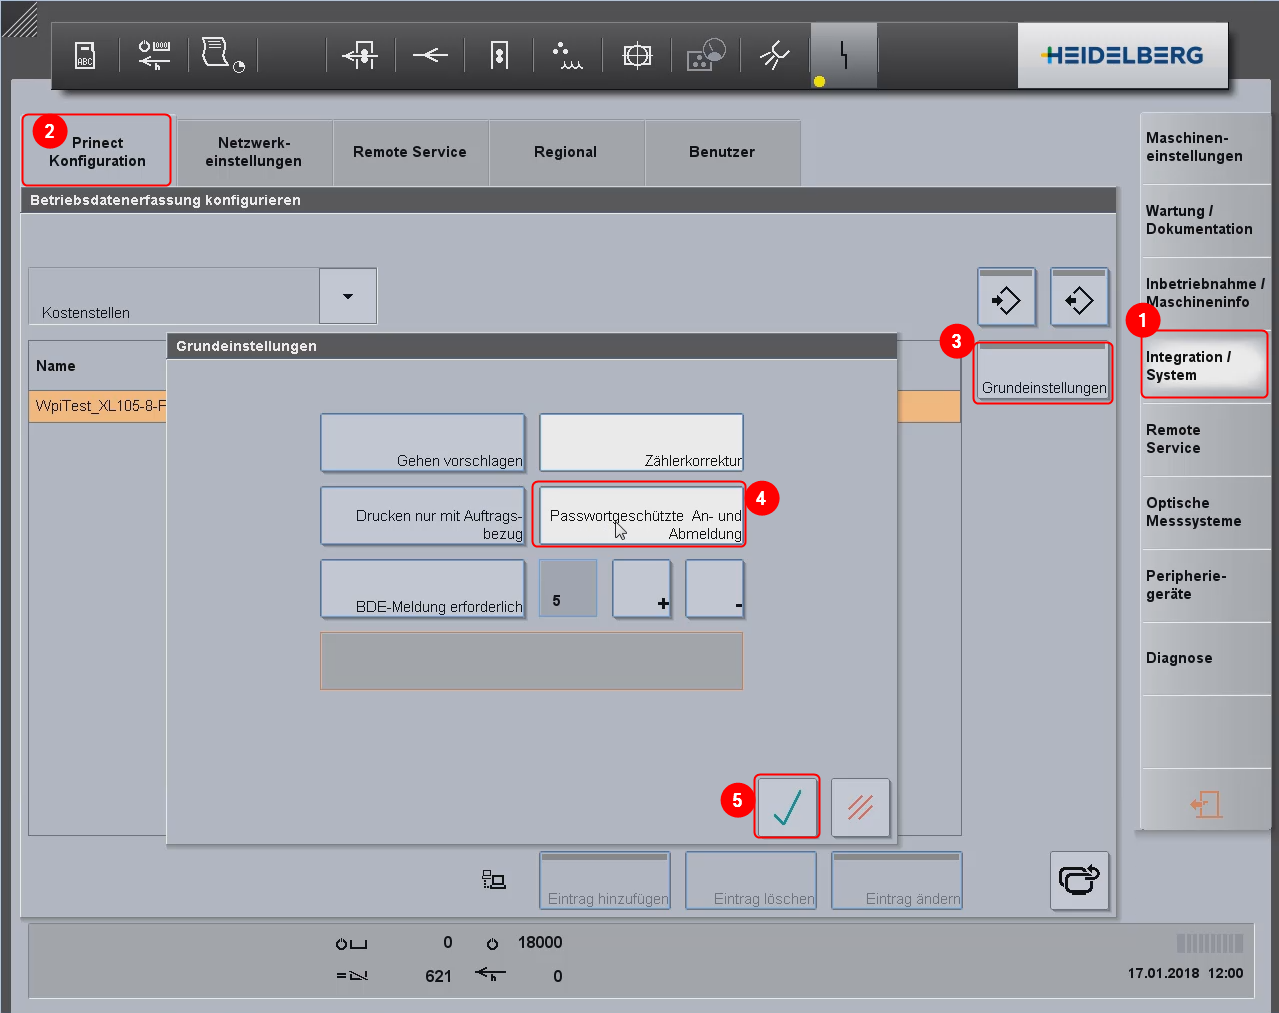Click the exit door icon in right sidebar
The width and height of the screenshot is (1279, 1013).
[1205, 803]
